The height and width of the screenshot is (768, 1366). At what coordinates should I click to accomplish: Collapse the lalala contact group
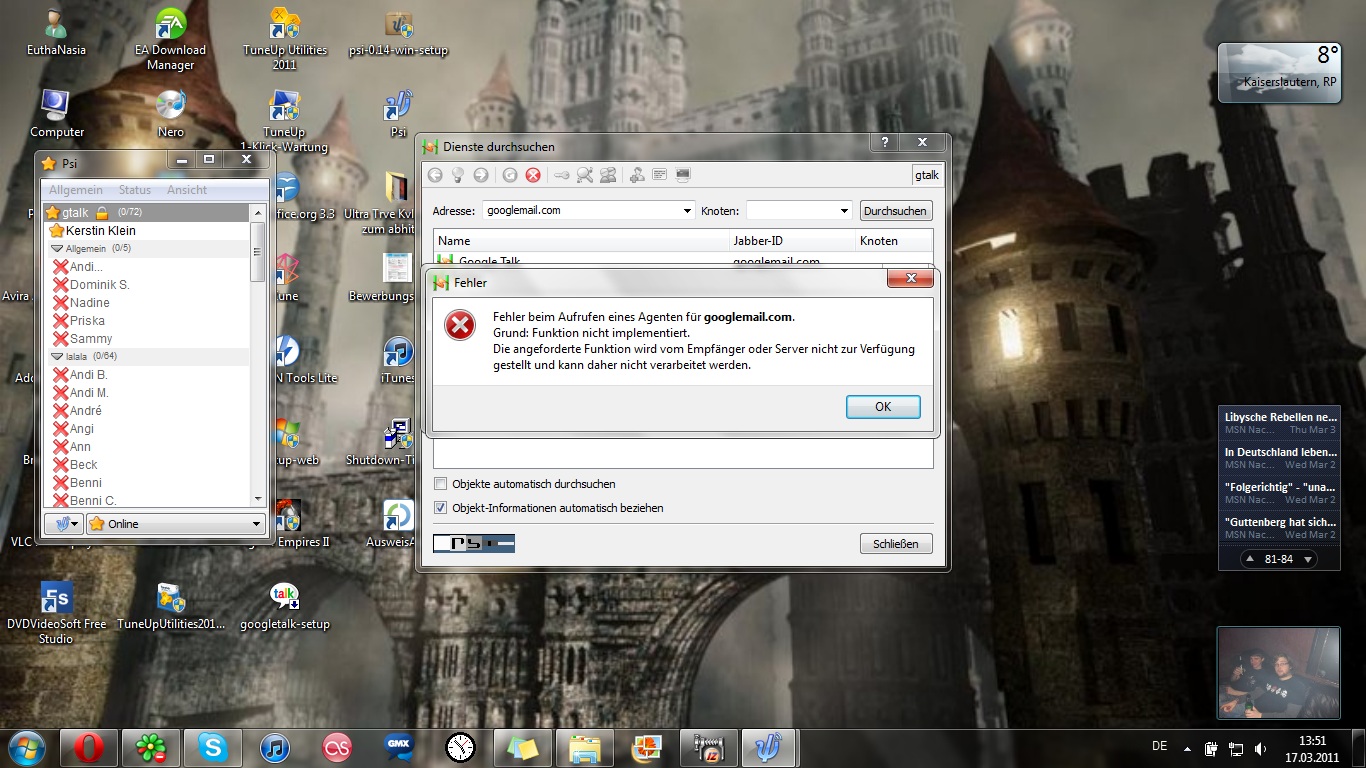click(57, 356)
